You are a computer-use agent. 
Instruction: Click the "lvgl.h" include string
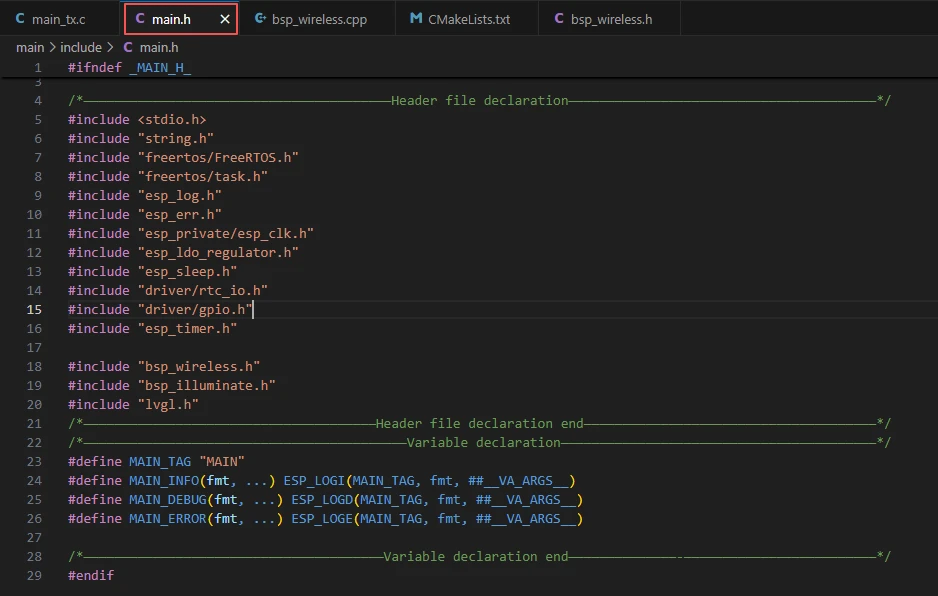[x=168, y=405]
